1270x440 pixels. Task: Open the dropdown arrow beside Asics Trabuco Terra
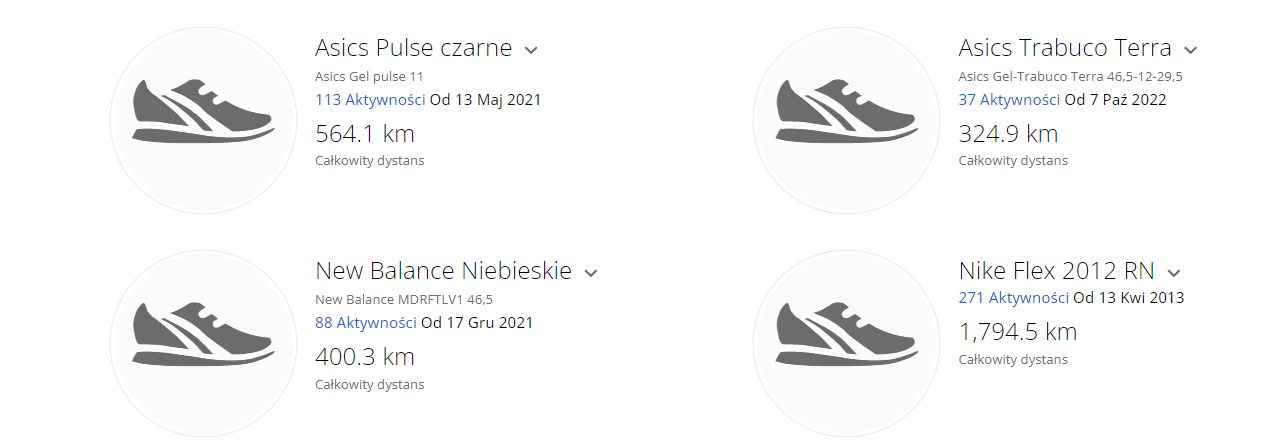coord(1190,50)
